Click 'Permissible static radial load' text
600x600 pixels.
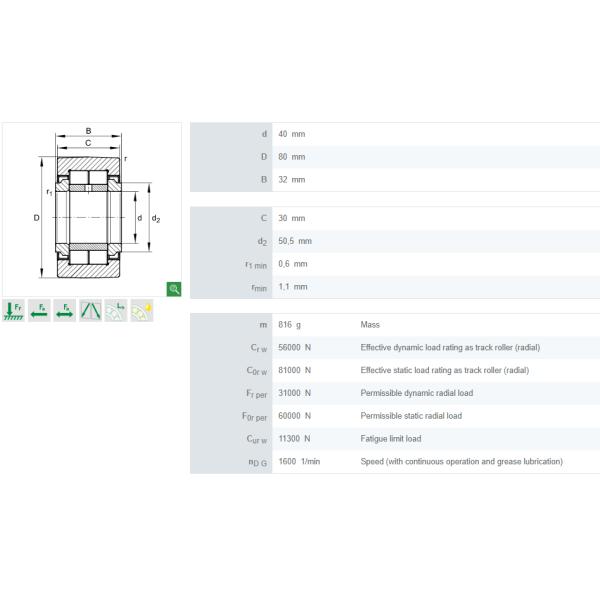[411, 416]
